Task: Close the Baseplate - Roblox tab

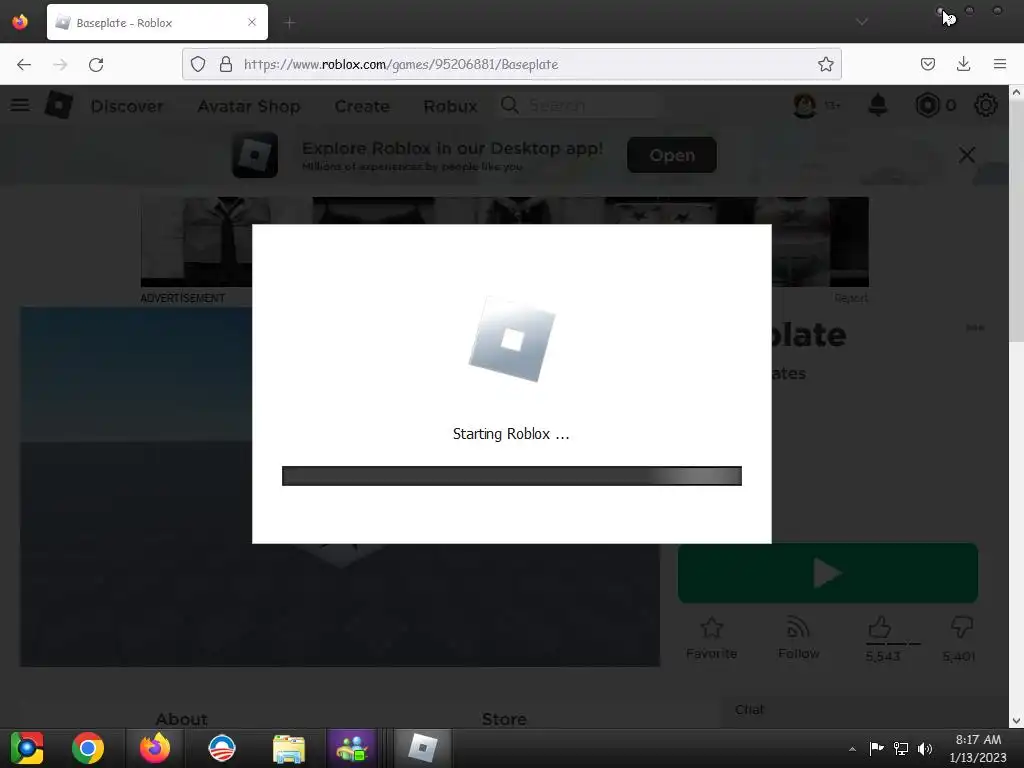Action: point(252,22)
